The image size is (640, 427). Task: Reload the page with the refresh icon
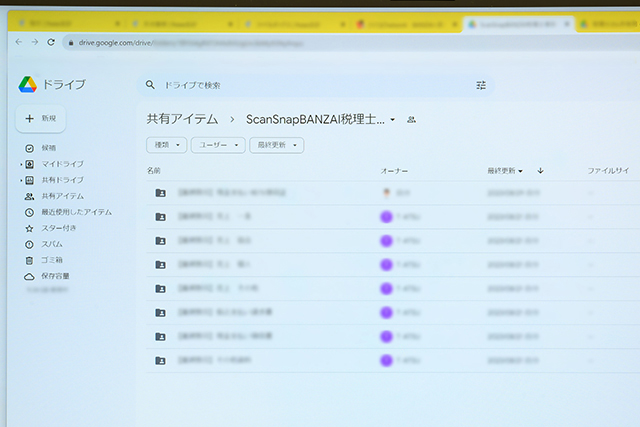(x=51, y=42)
